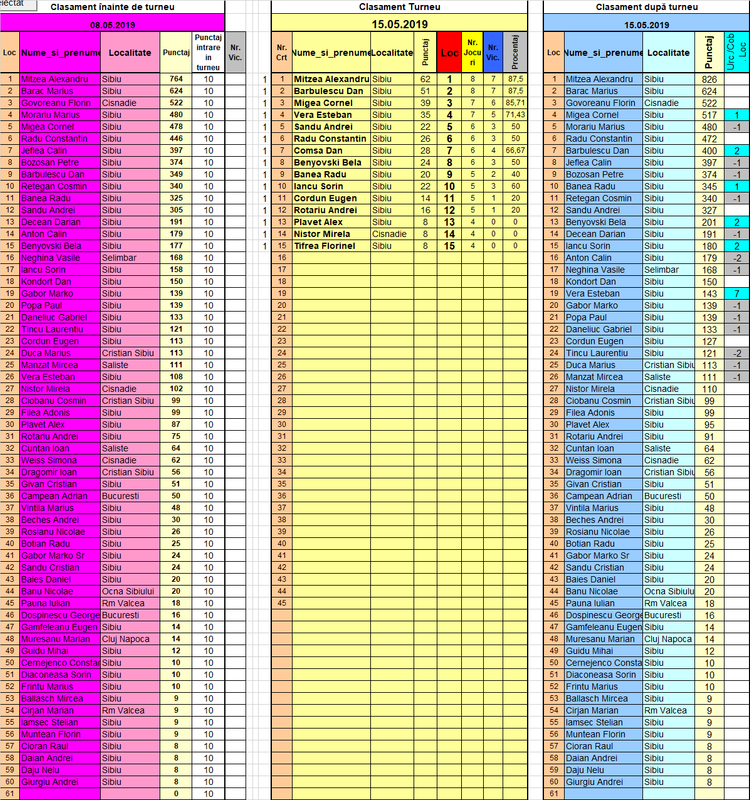Image resolution: width=750 pixels, height=800 pixels.
Task: Select the 'Clasament după turneu' title cell
Action: point(646,7)
